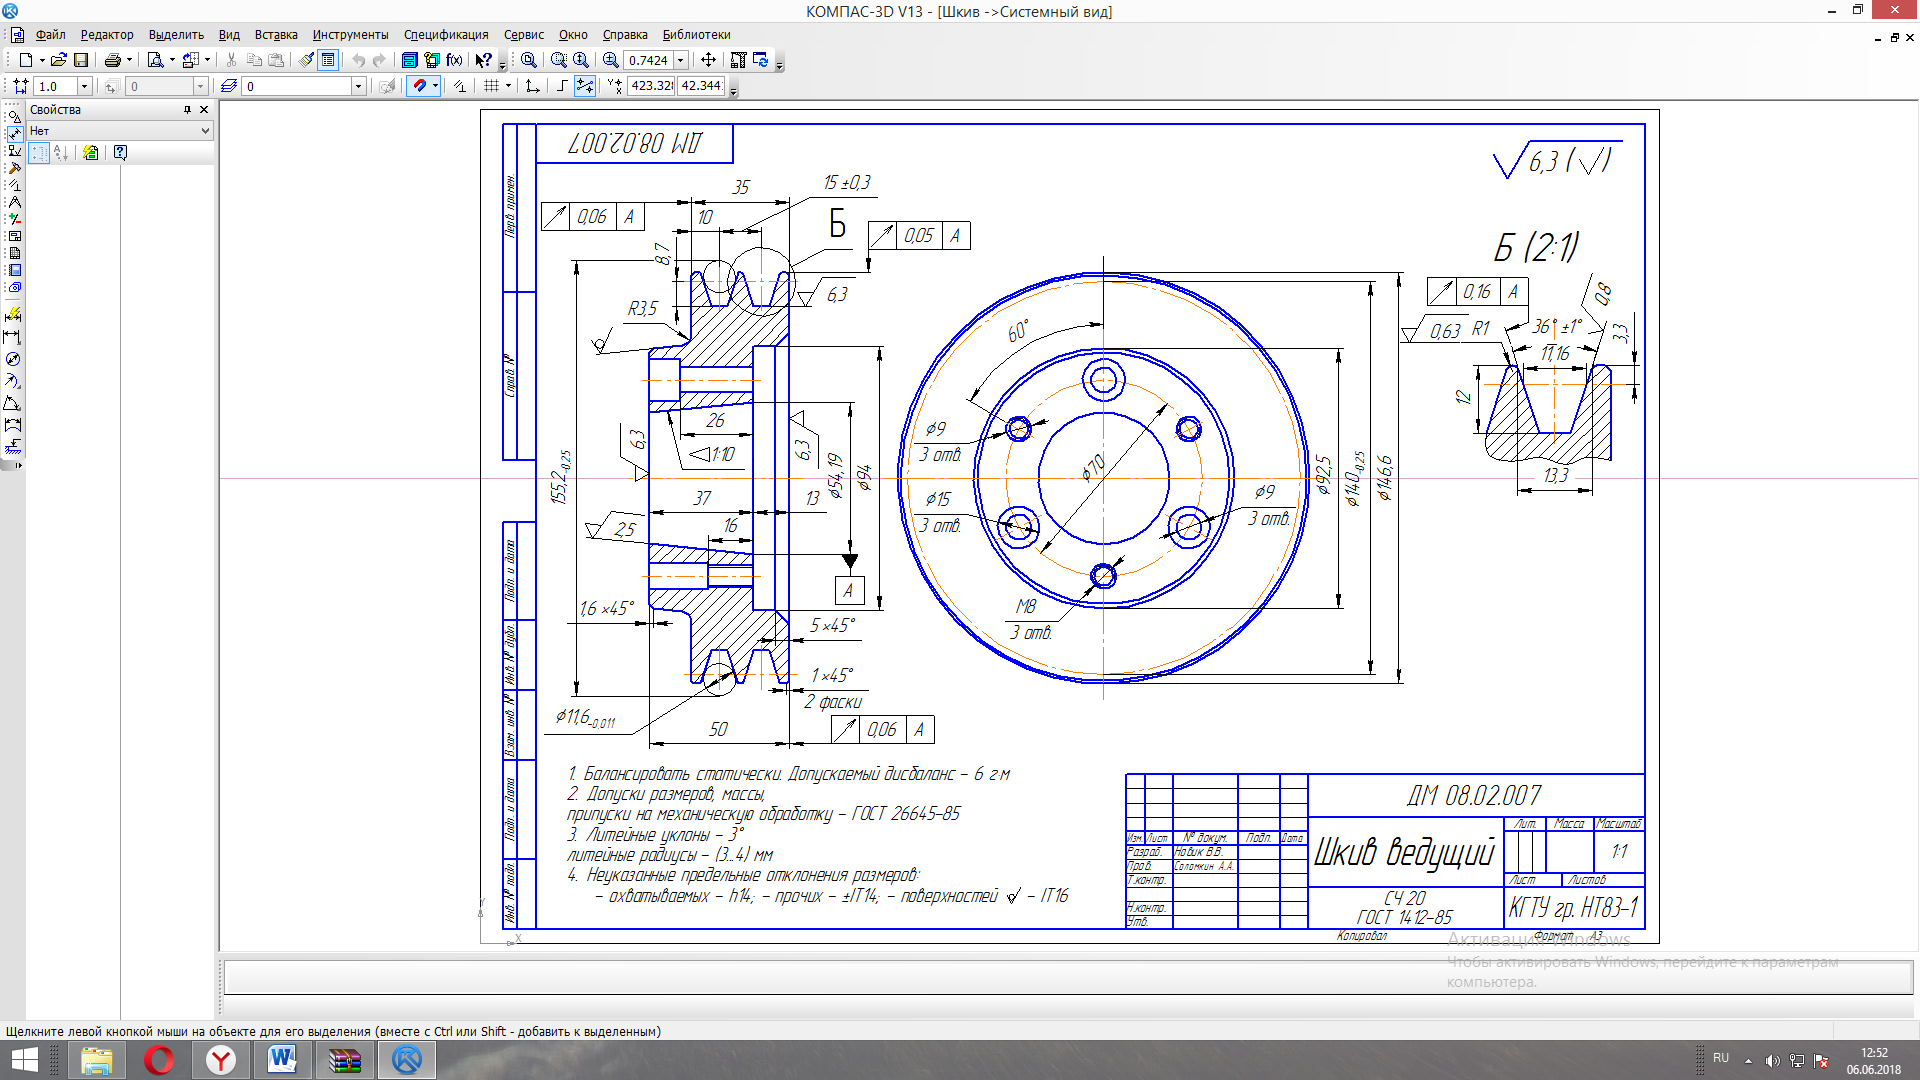Image resolution: width=1920 pixels, height=1080 pixels.
Task: Toggle orthogonal drawing mode button
Action: coord(561,86)
